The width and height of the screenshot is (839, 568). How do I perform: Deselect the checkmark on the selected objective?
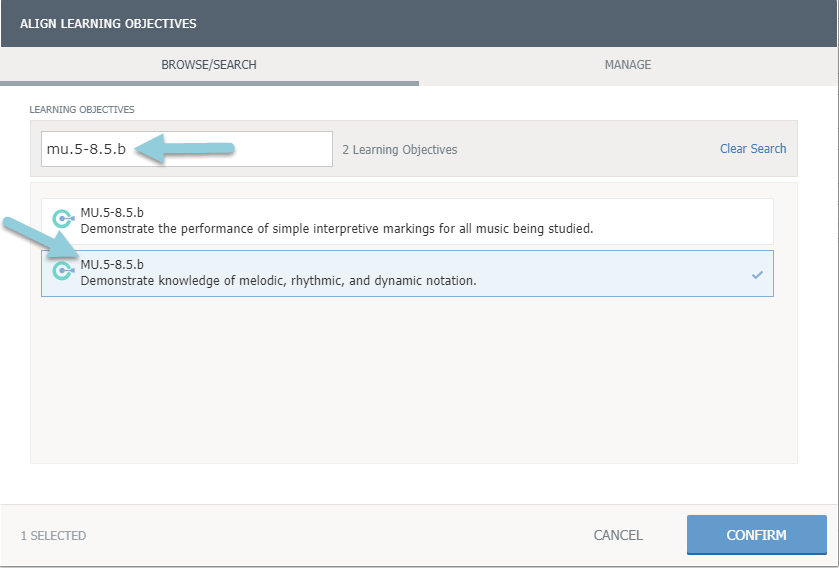[757, 274]
